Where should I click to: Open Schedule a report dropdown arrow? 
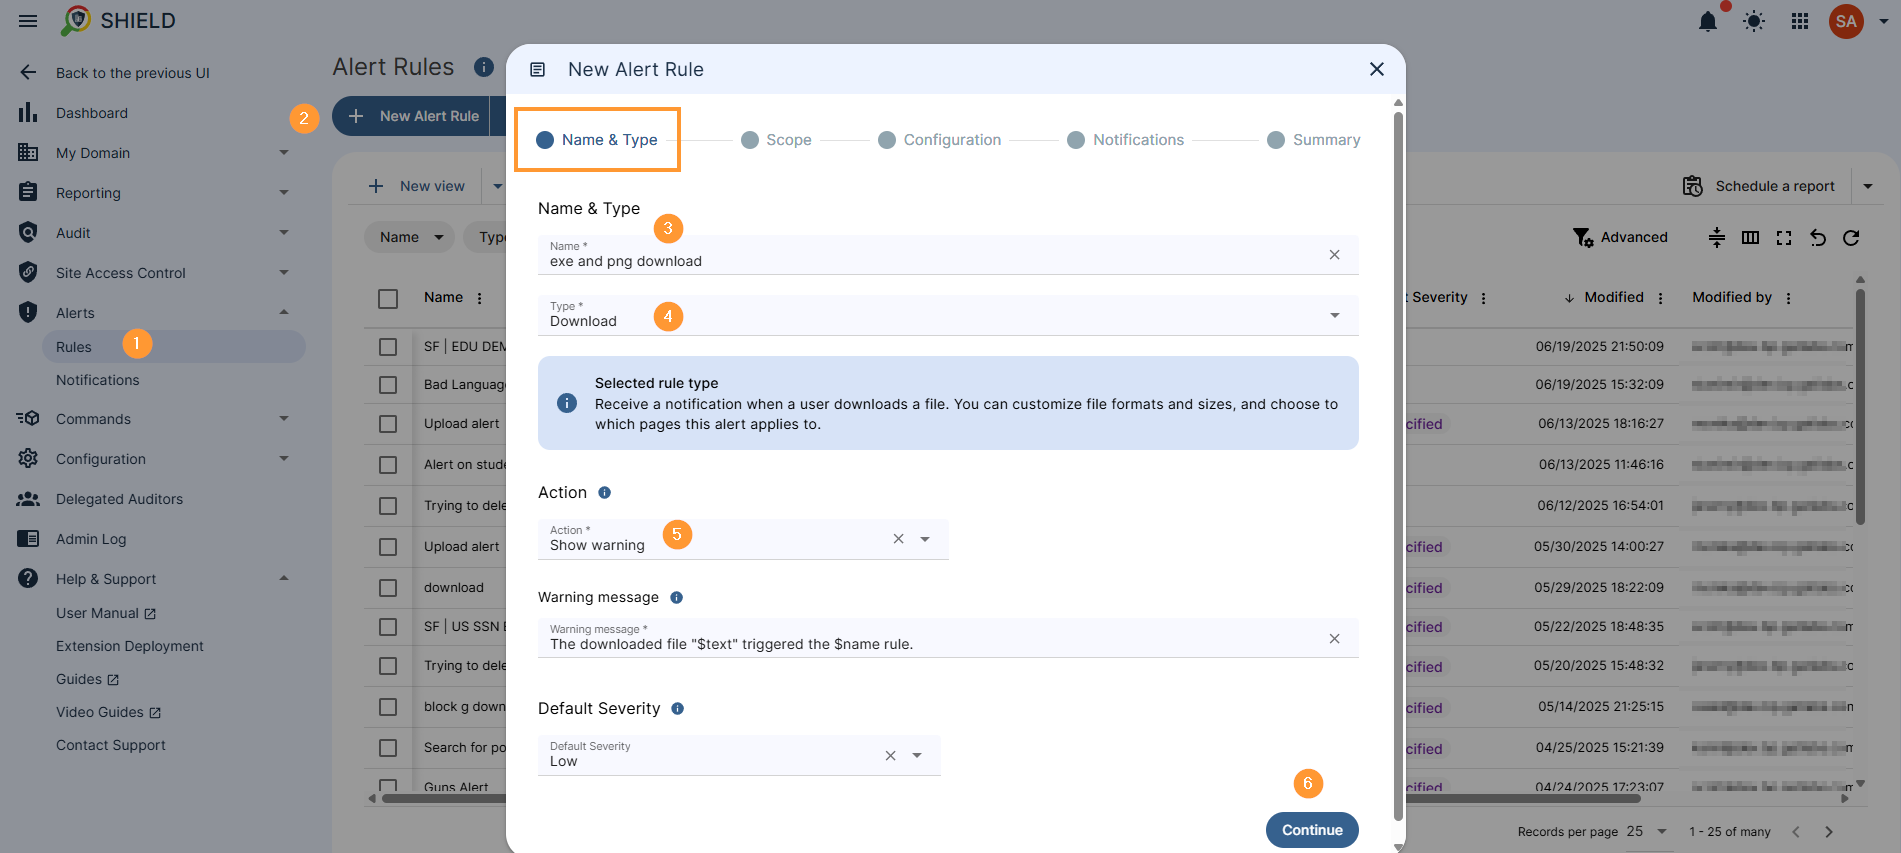point(1868,186)
